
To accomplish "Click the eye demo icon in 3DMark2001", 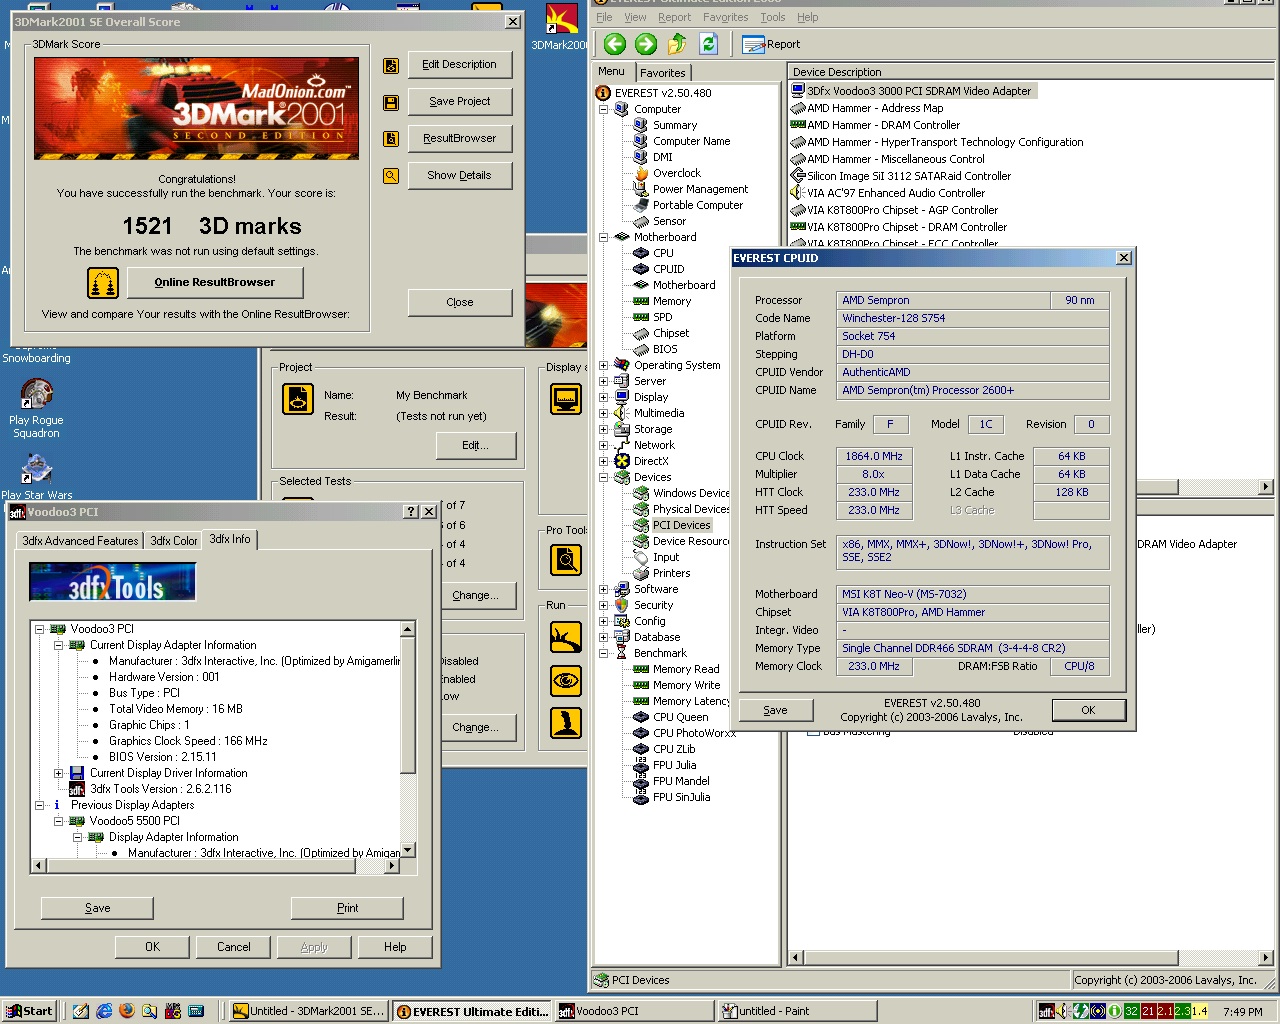I will (x=566, y=681).
